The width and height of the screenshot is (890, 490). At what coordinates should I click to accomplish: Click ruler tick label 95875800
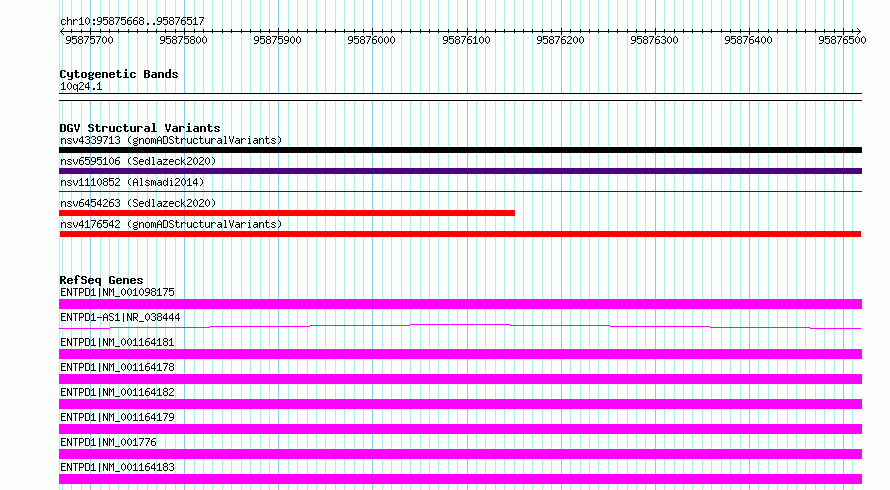[x=183, y=40]
